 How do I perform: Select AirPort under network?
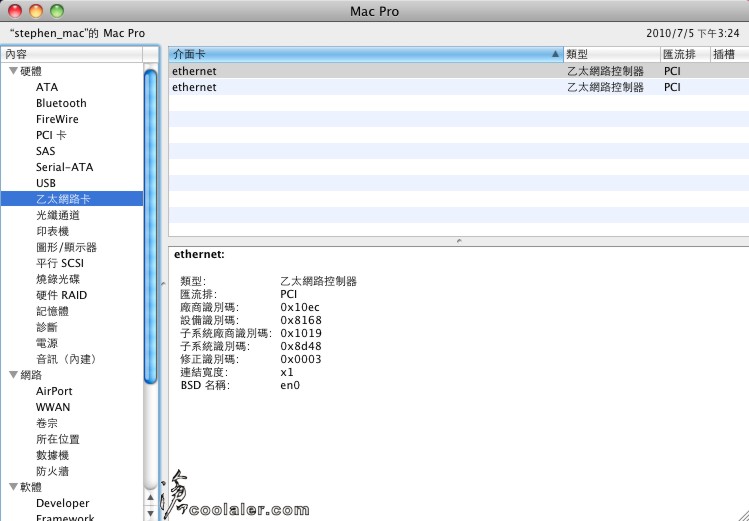pyautogui.click(x=54, y=391)
